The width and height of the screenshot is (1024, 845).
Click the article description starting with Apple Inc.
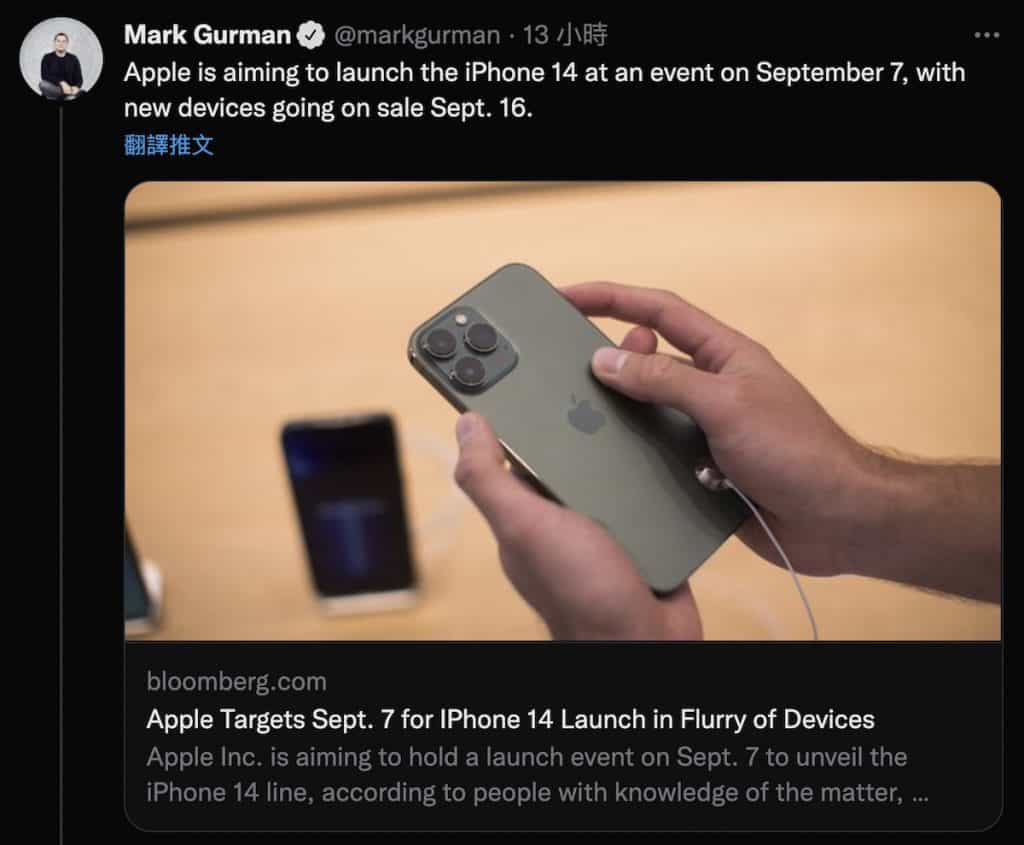coord(537,775)
